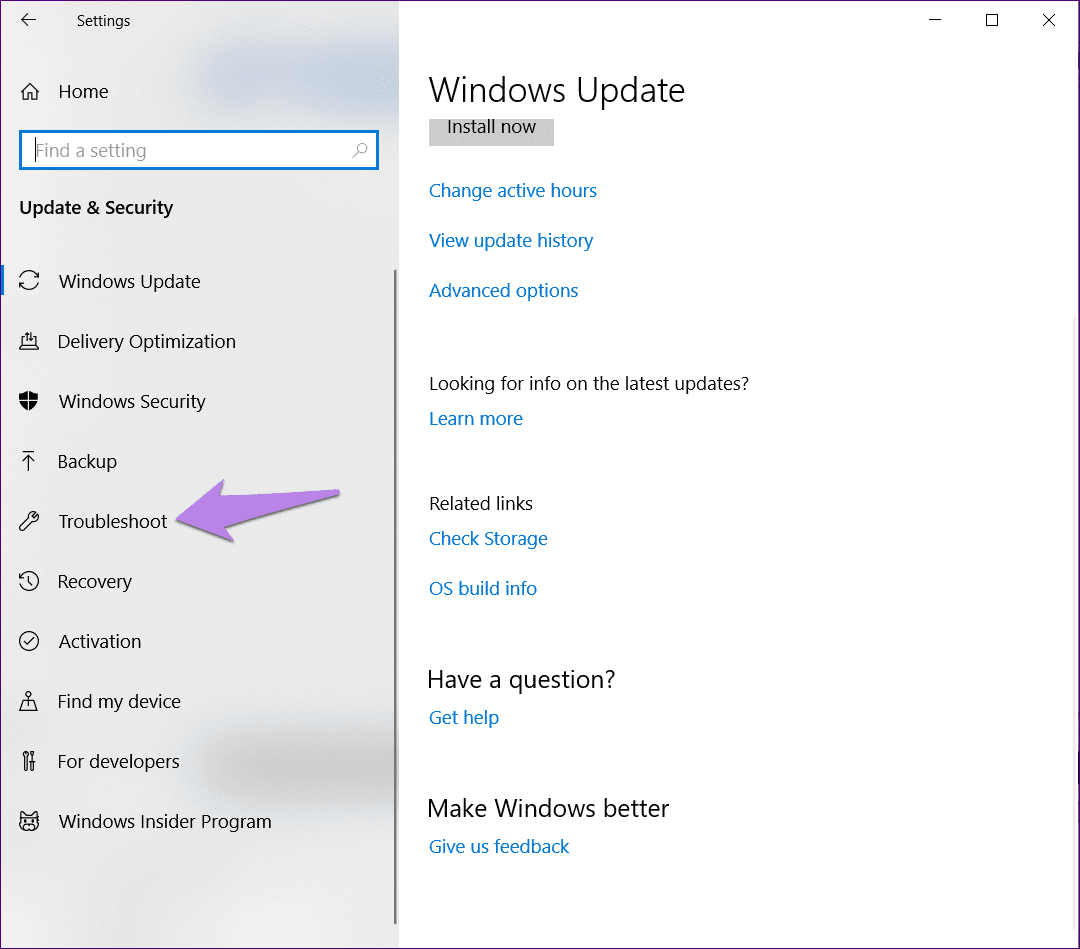Screen dimensions: 1080x949
Task: Open Advanced options link
Action: (x=503, y=291)
